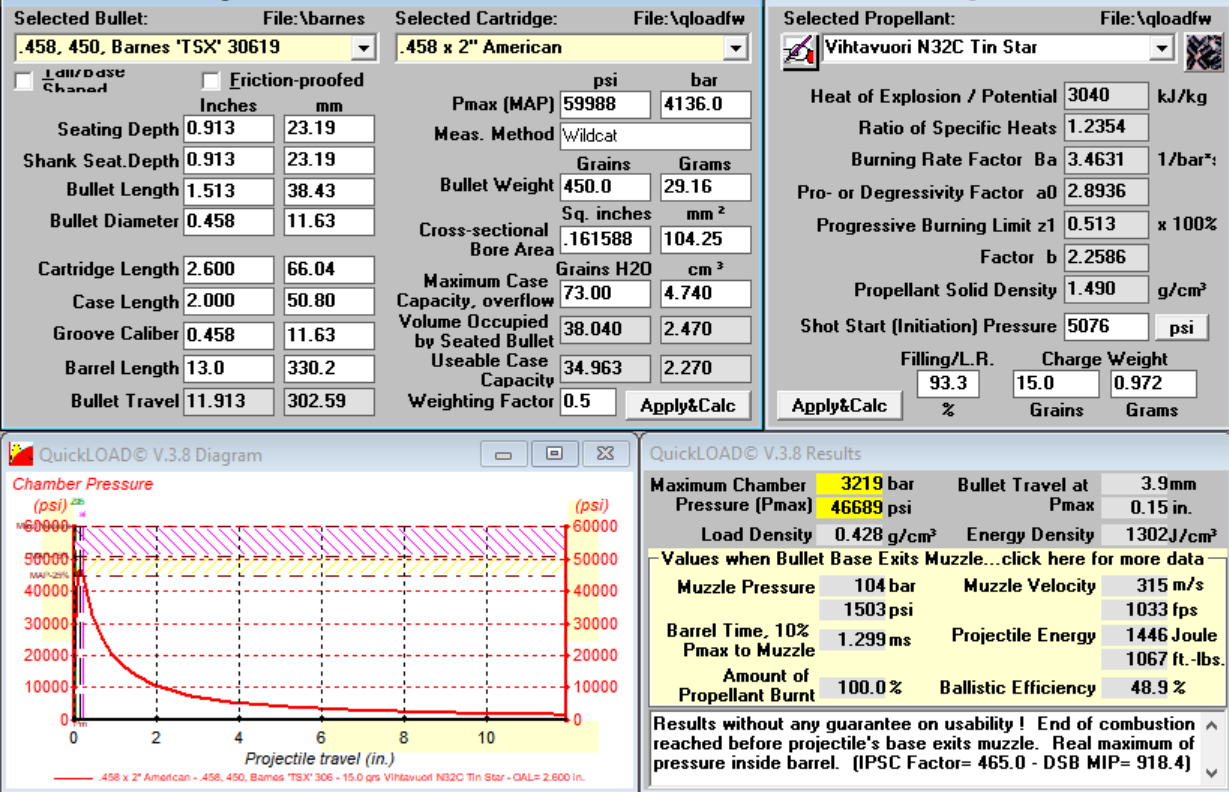Close the QuickLOAD Diagram window
The width and height of the screenshot is (1229, 792).
point(605,454)
